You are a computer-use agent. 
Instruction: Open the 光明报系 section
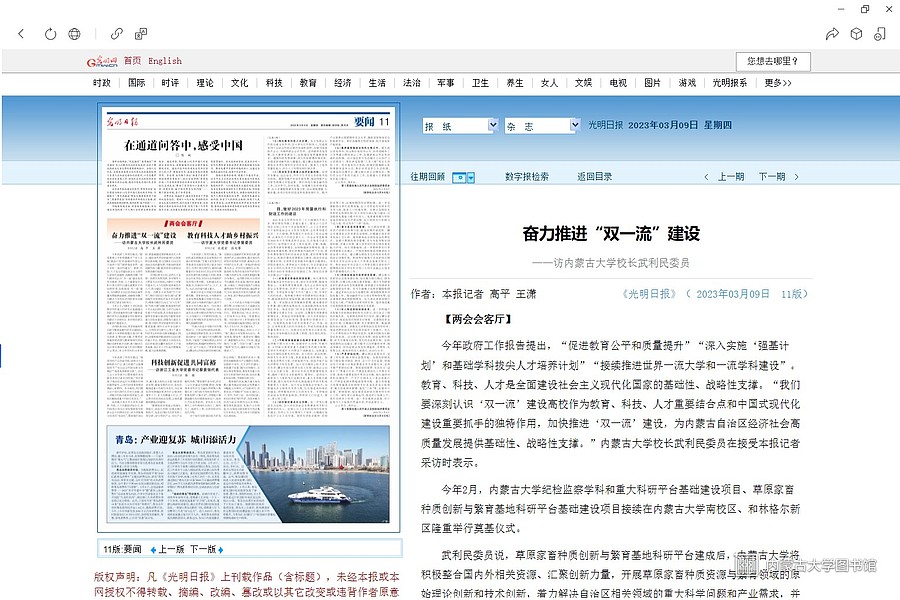coord(730,83)
